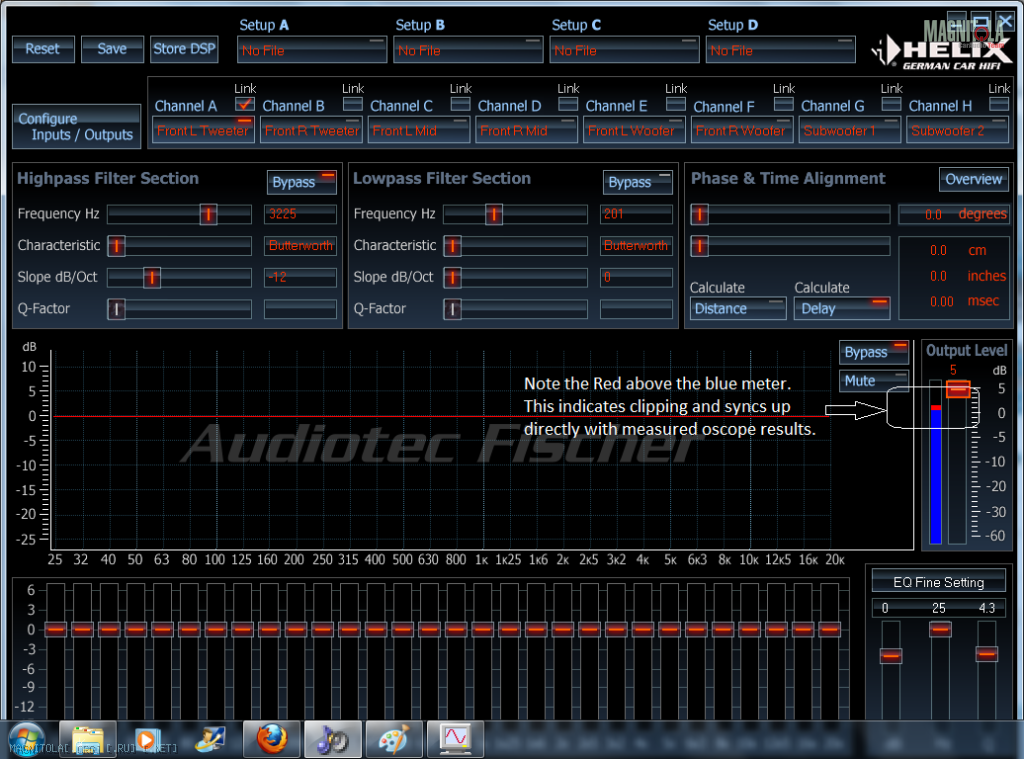Select Calculate Distance mode

[x=738, y=308]
